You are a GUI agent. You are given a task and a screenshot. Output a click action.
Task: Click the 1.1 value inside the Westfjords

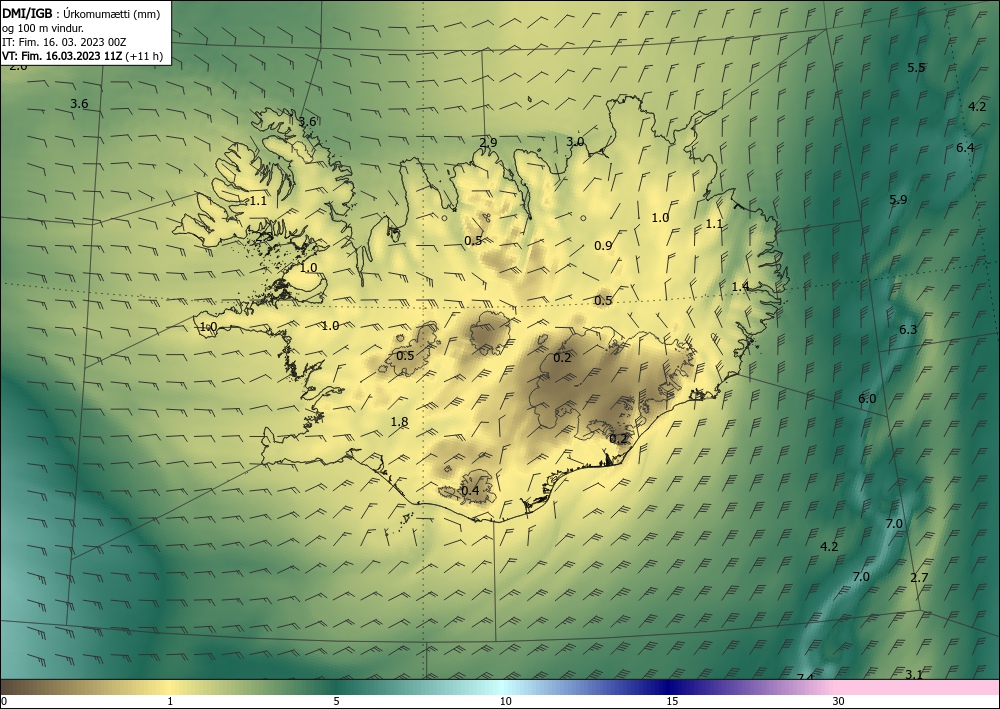point(258,201)
